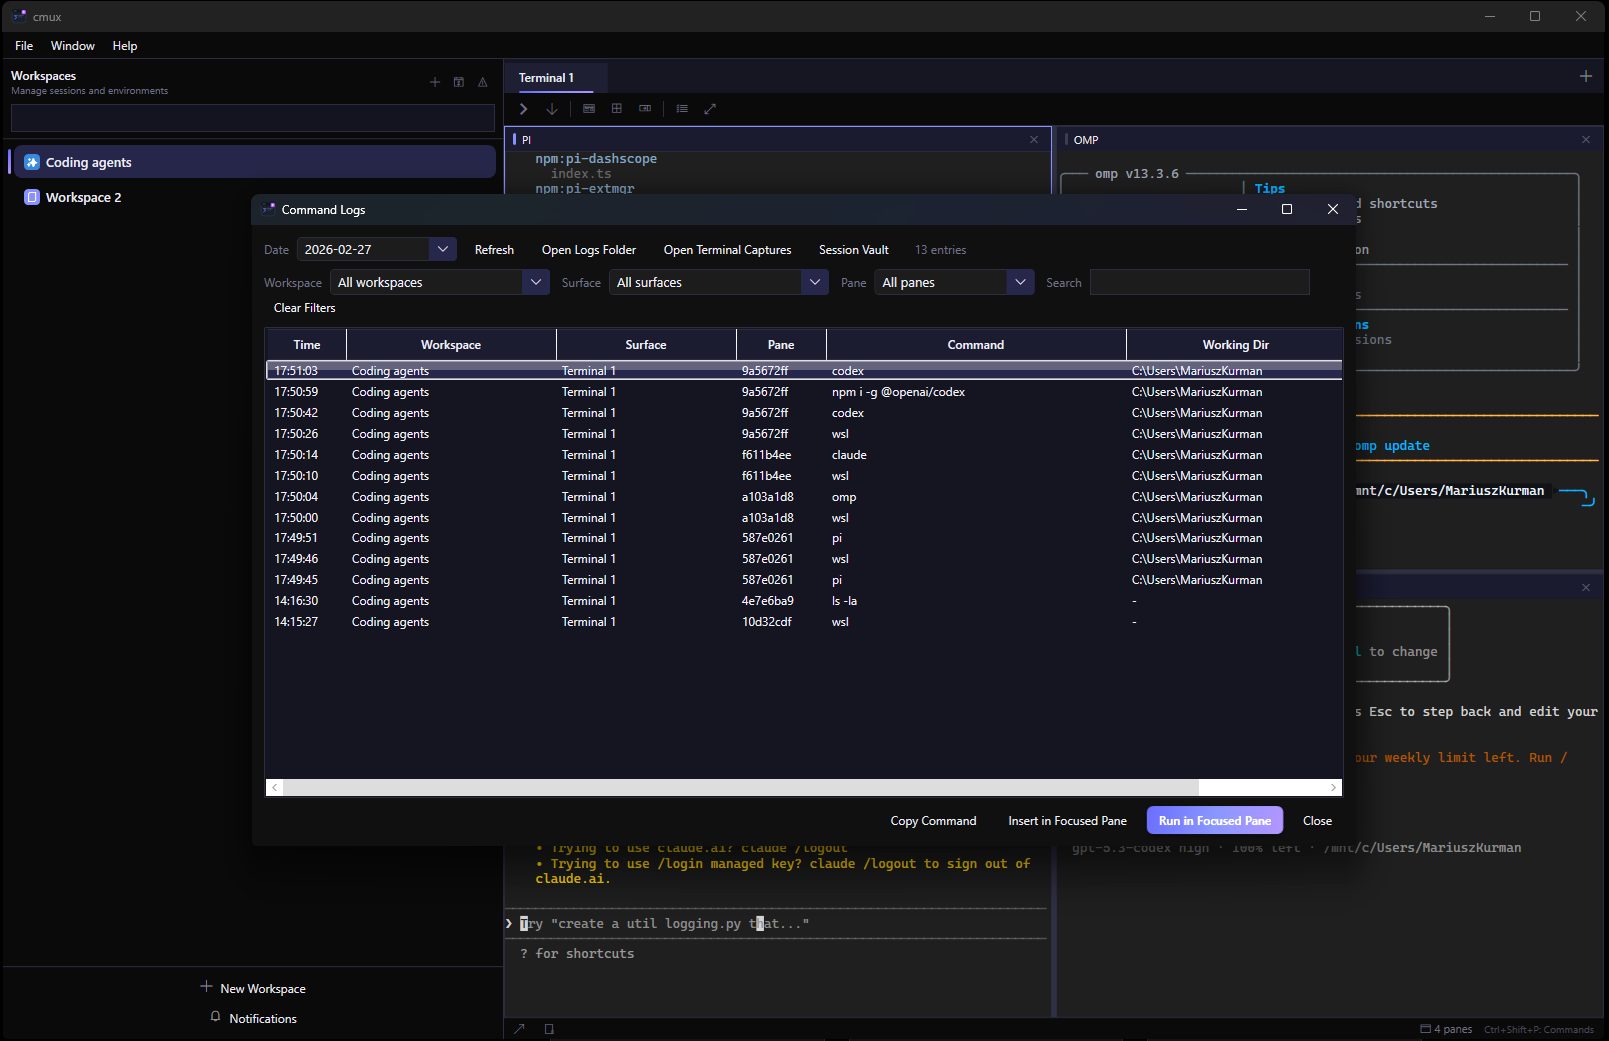The image size is (1609, 1041).
Task: Click Insert in Focused Pane
Action: point(1067,821)
